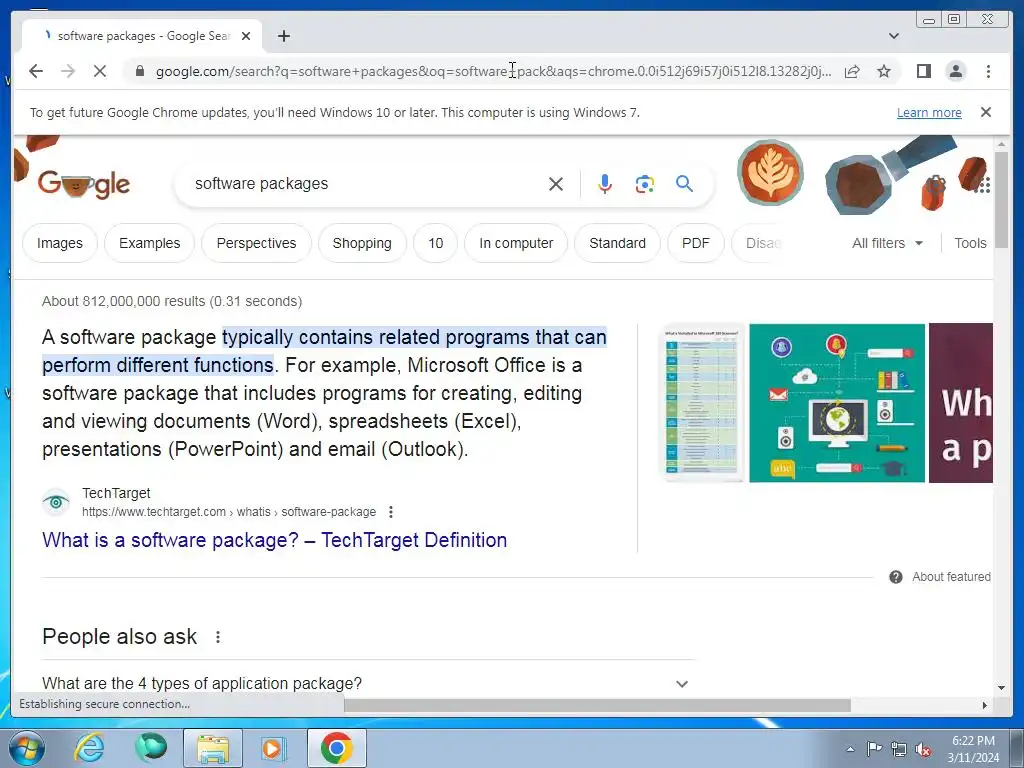Viewport: 1024px width, 768px height.
Task: Dismiss the Chrome update notification bar
Action: (986, 112)
